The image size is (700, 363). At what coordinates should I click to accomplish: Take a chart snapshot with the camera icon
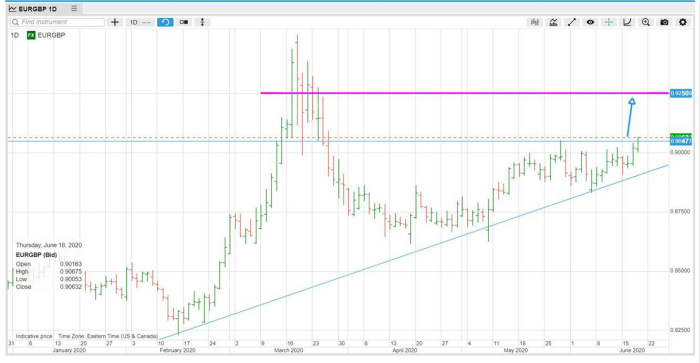(664, 22)
